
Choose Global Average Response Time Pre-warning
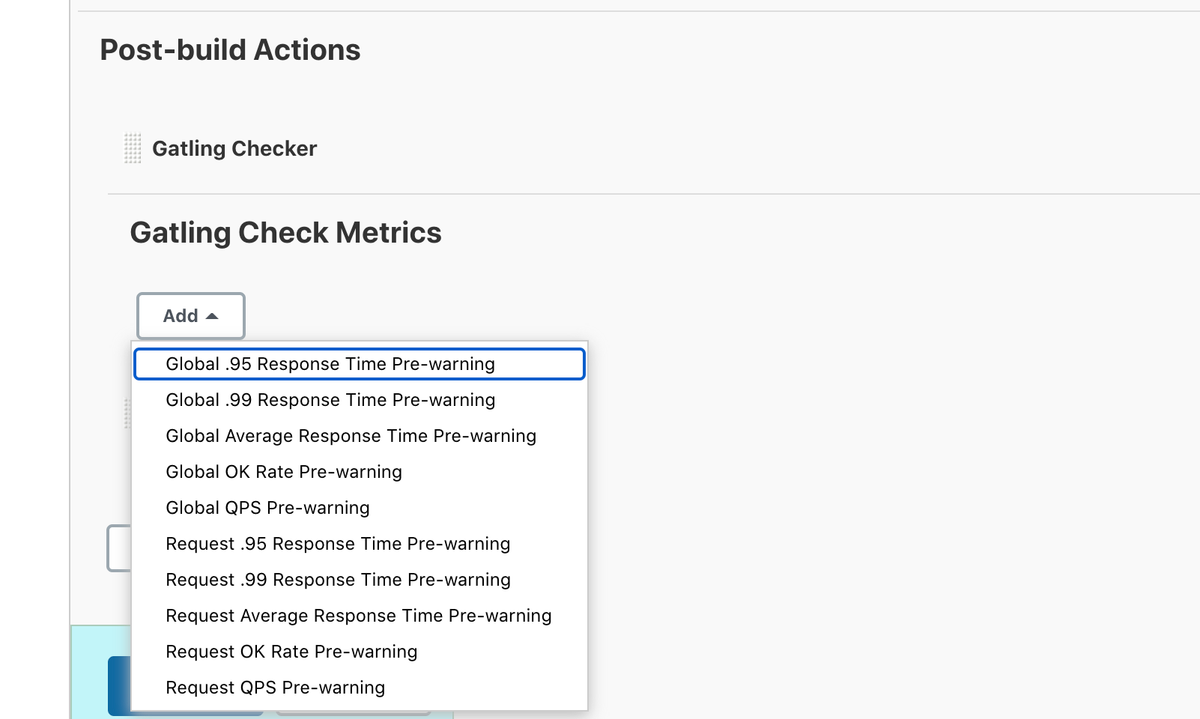pyautogui.click(x=359, y=436)
